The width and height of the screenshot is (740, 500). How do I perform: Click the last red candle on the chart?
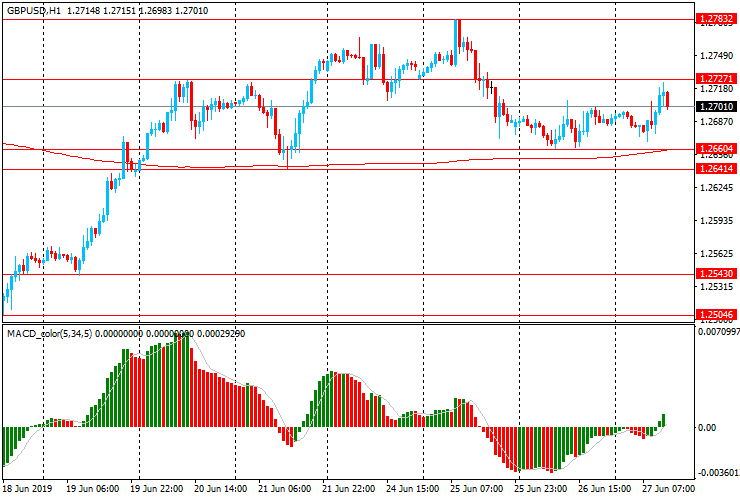coord(667,101)
